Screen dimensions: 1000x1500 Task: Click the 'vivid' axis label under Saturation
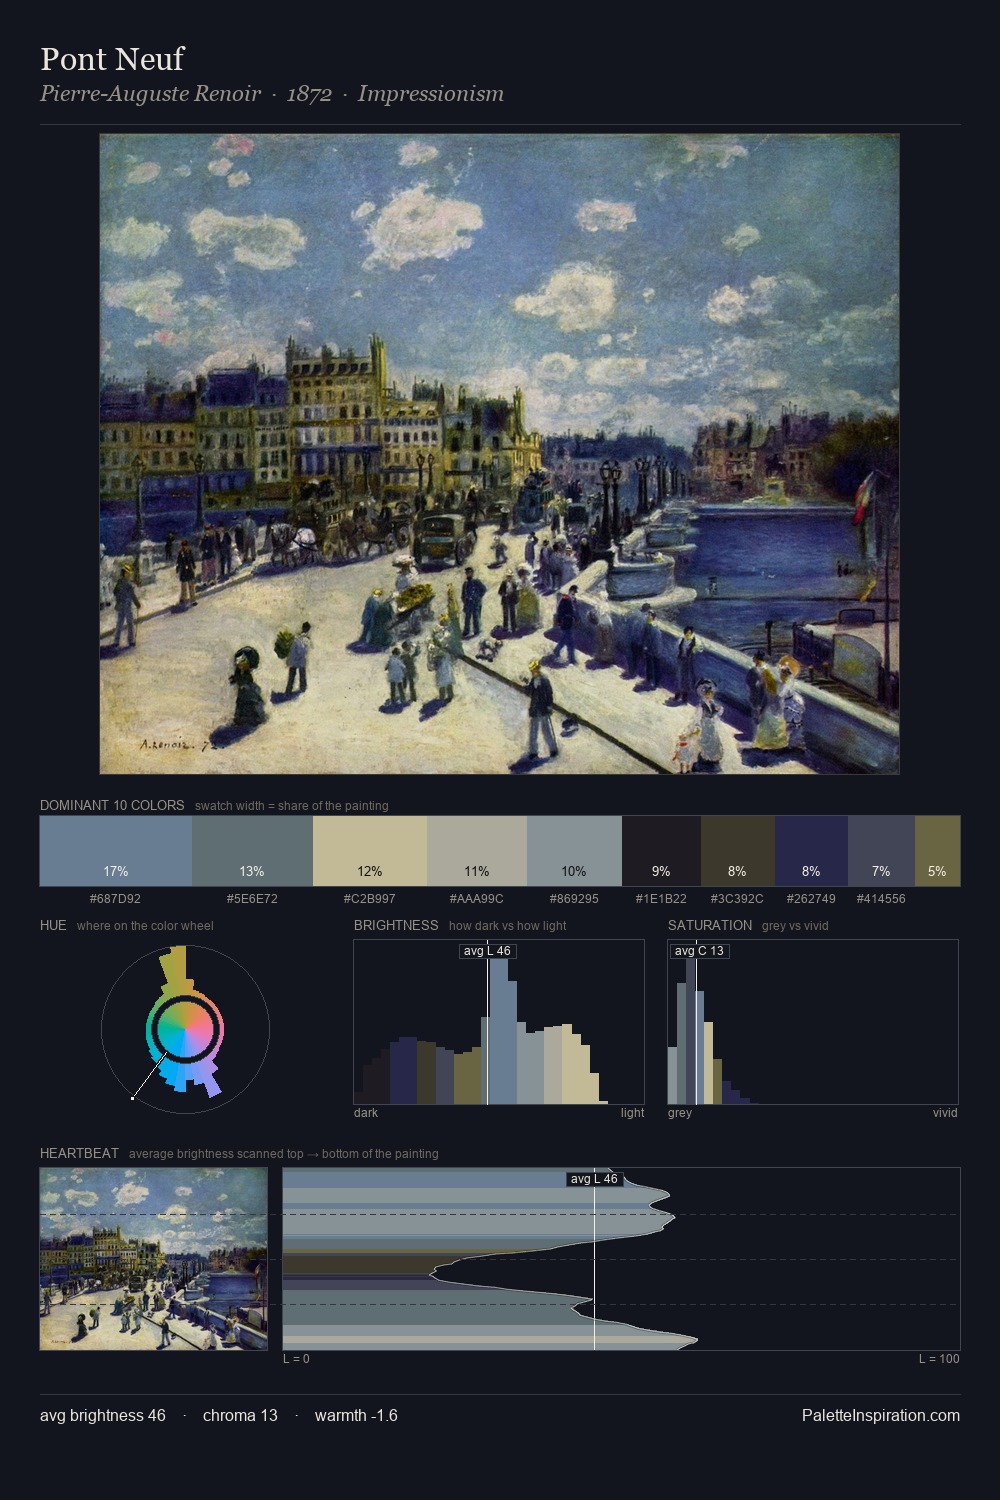[x=945, y=1113]
